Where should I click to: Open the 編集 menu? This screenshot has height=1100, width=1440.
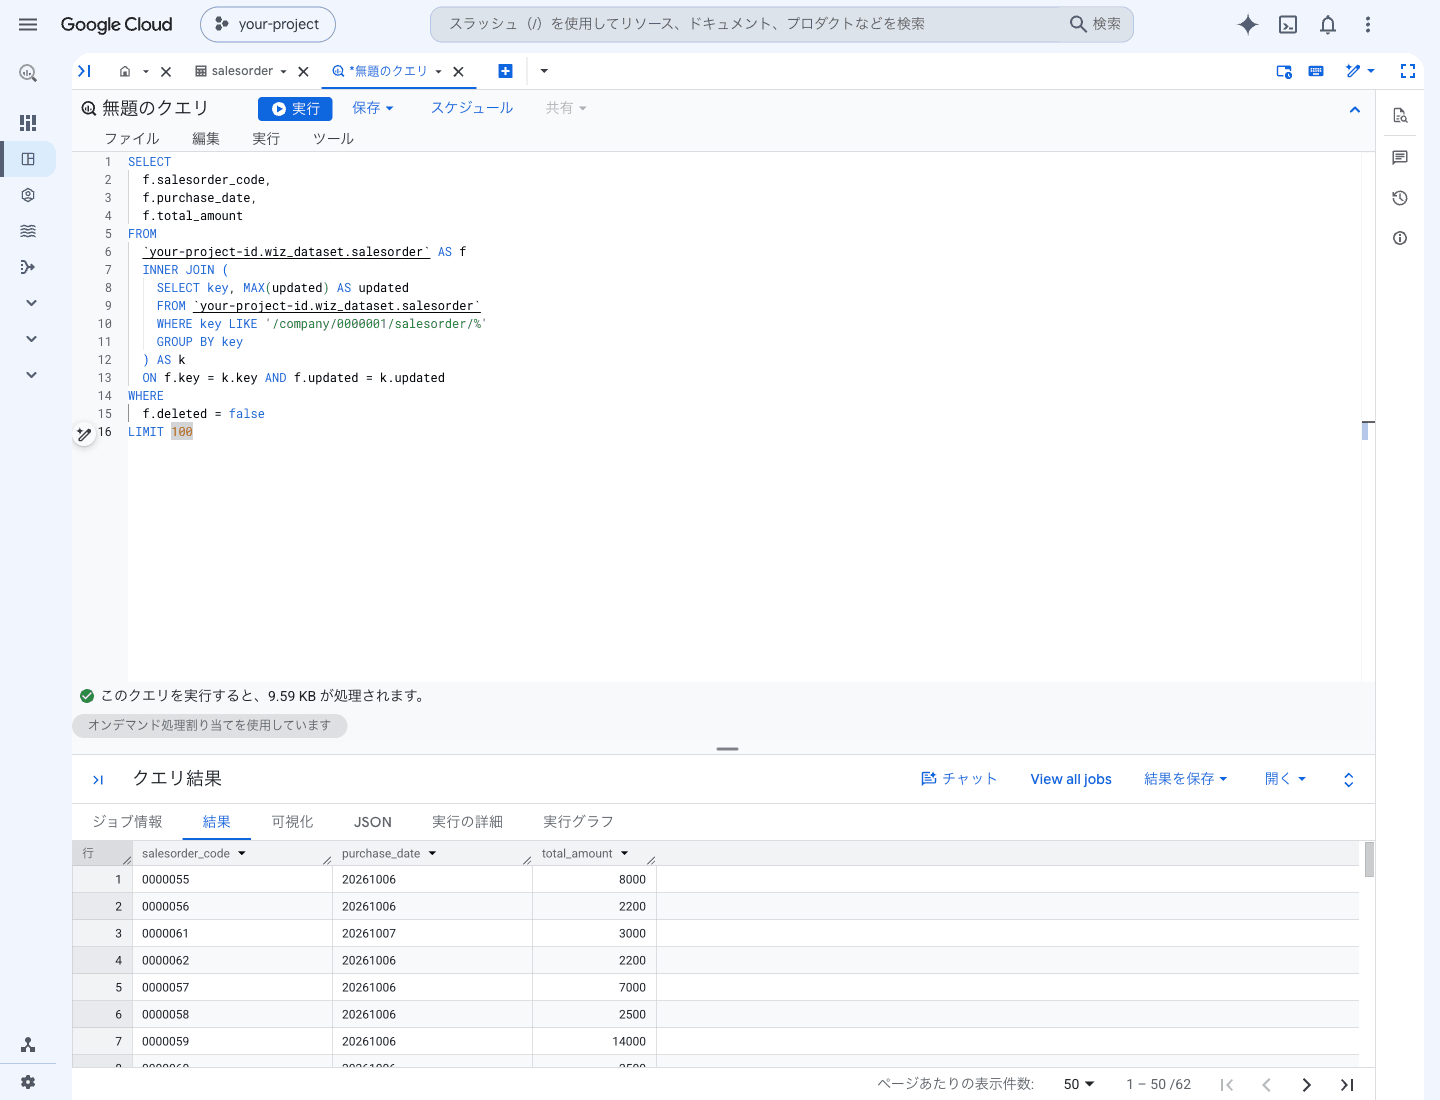pyautogui.click(x=206, y=139)
